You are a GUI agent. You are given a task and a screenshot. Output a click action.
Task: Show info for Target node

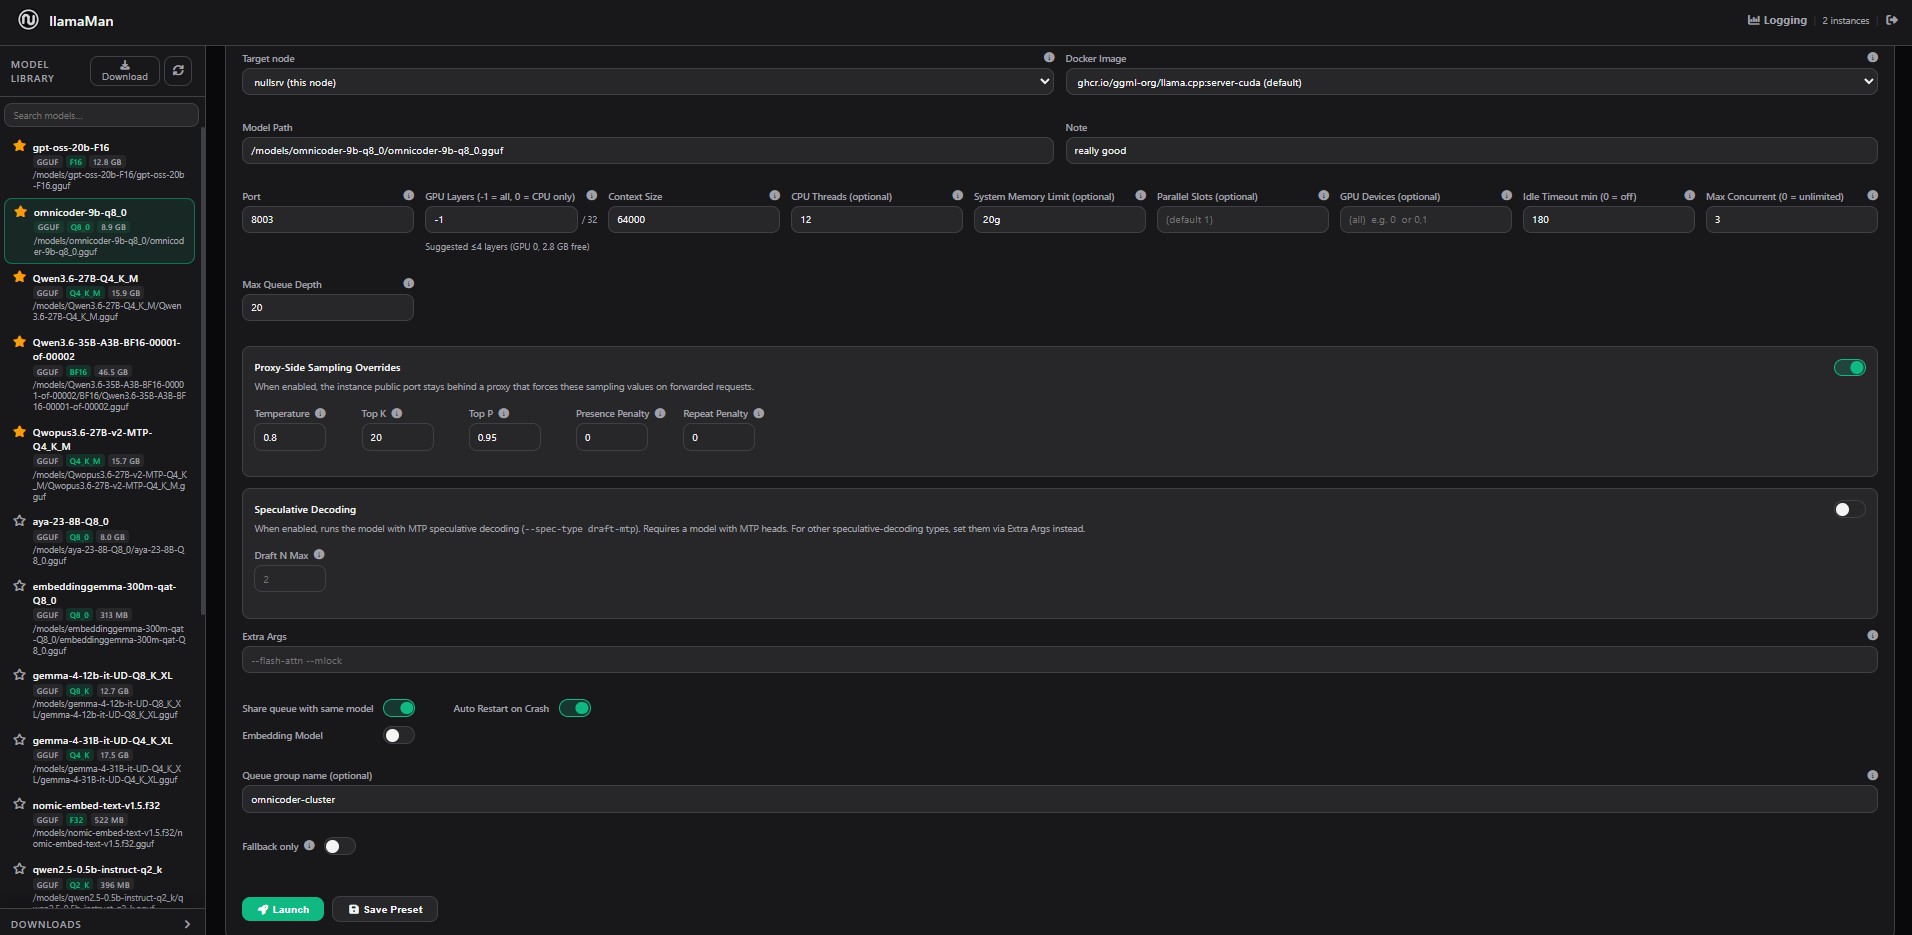pos(1048,57)
